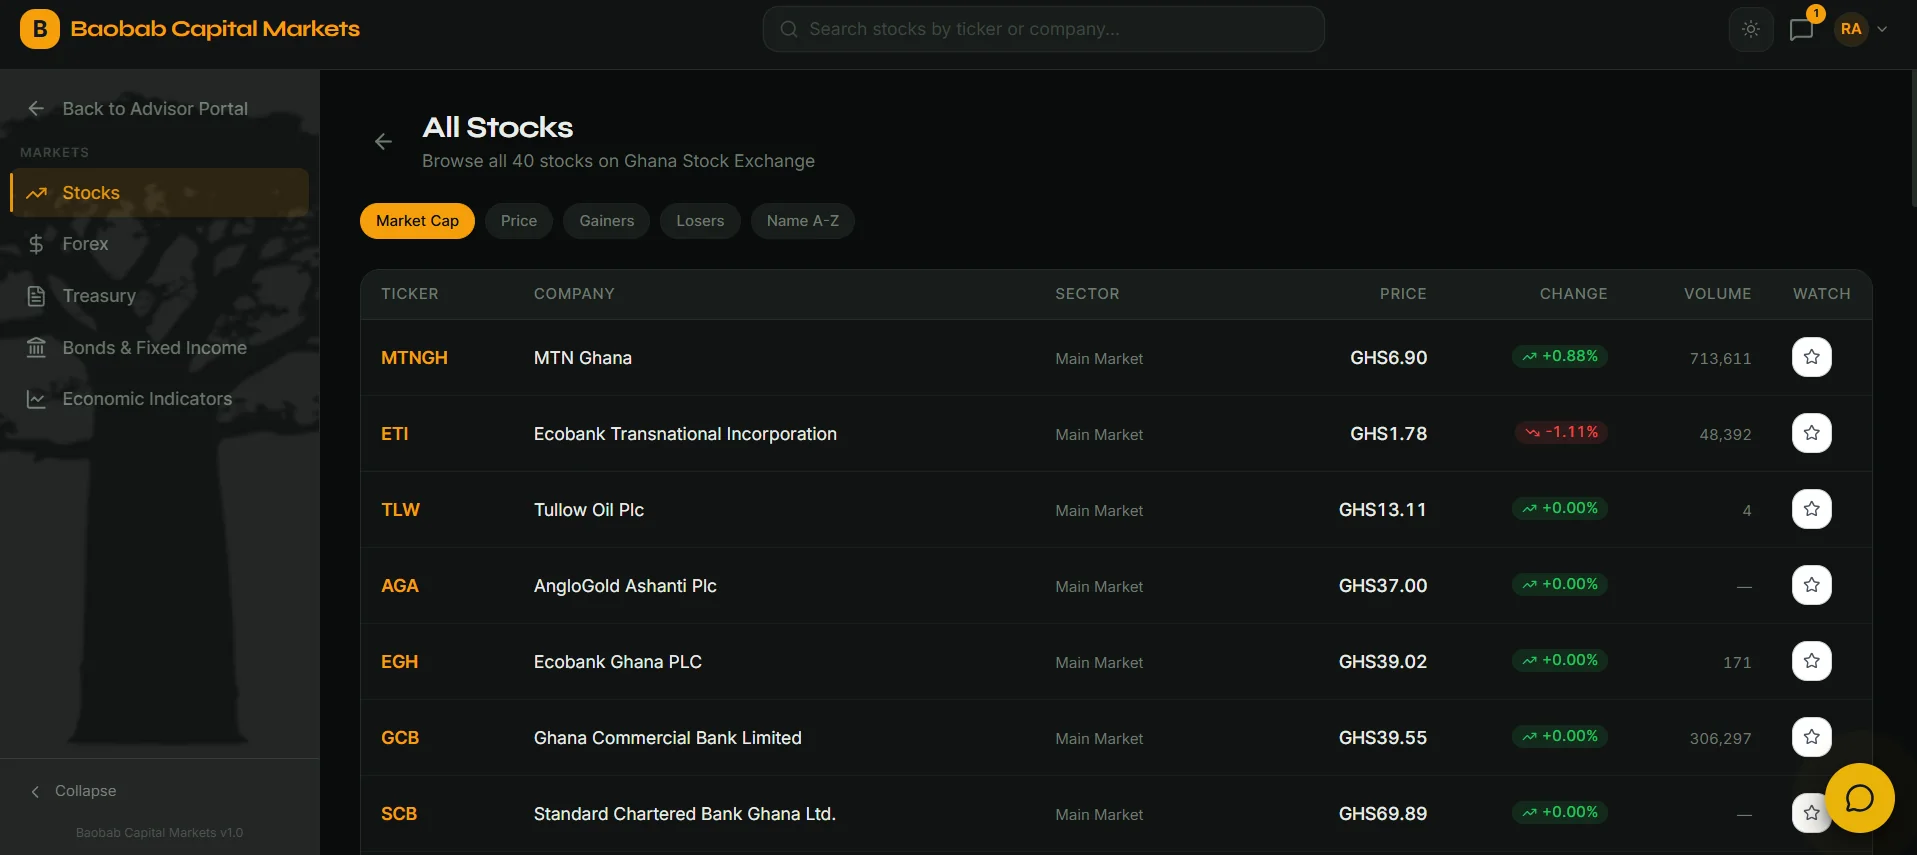Click the Forex dollar sign icon
The width and height of the screenshot is (1917, 855).
click(37, 244)
